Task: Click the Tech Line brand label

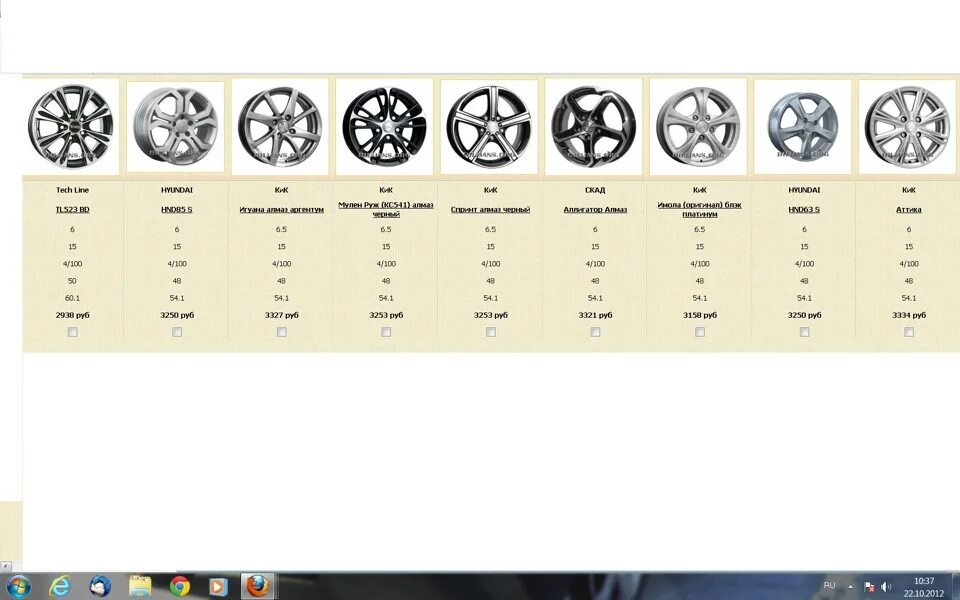Action: (72, 190)
